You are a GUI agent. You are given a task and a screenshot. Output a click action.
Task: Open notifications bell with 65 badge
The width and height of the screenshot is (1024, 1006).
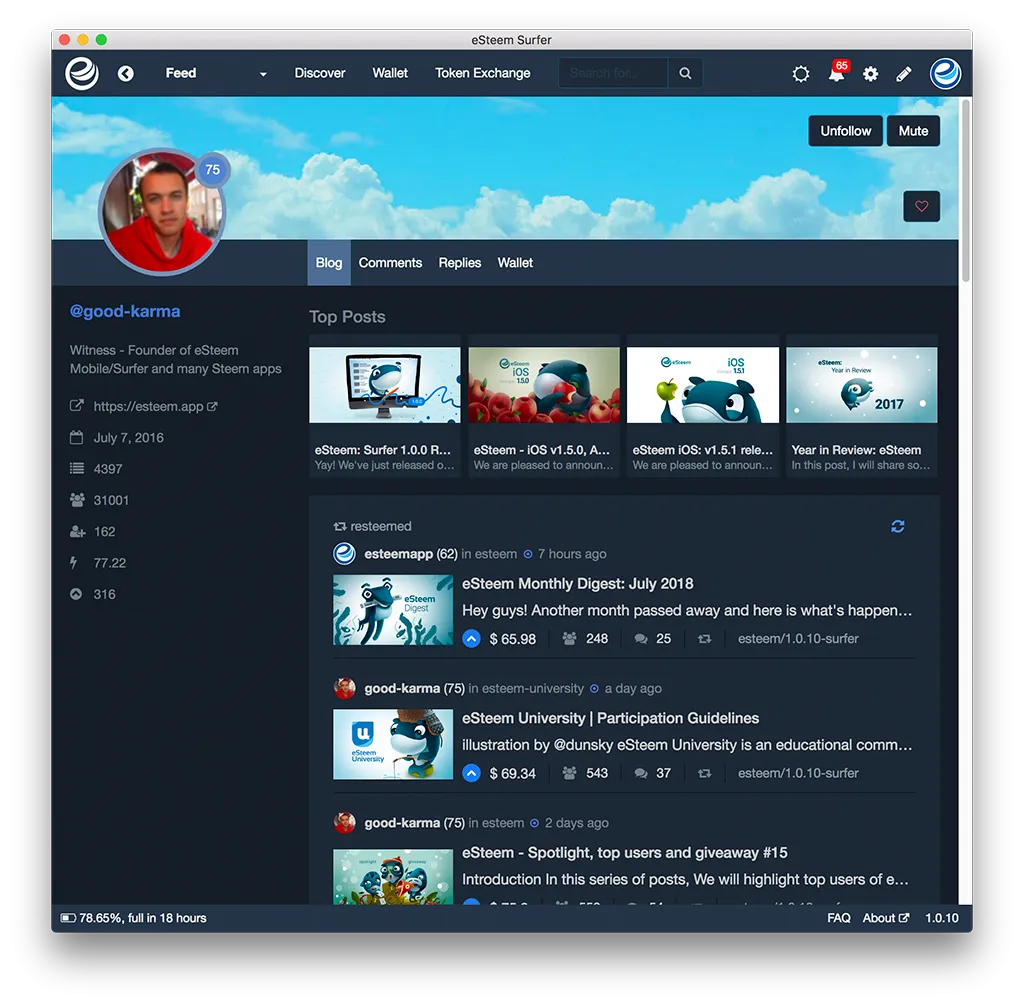coord(837,72)
